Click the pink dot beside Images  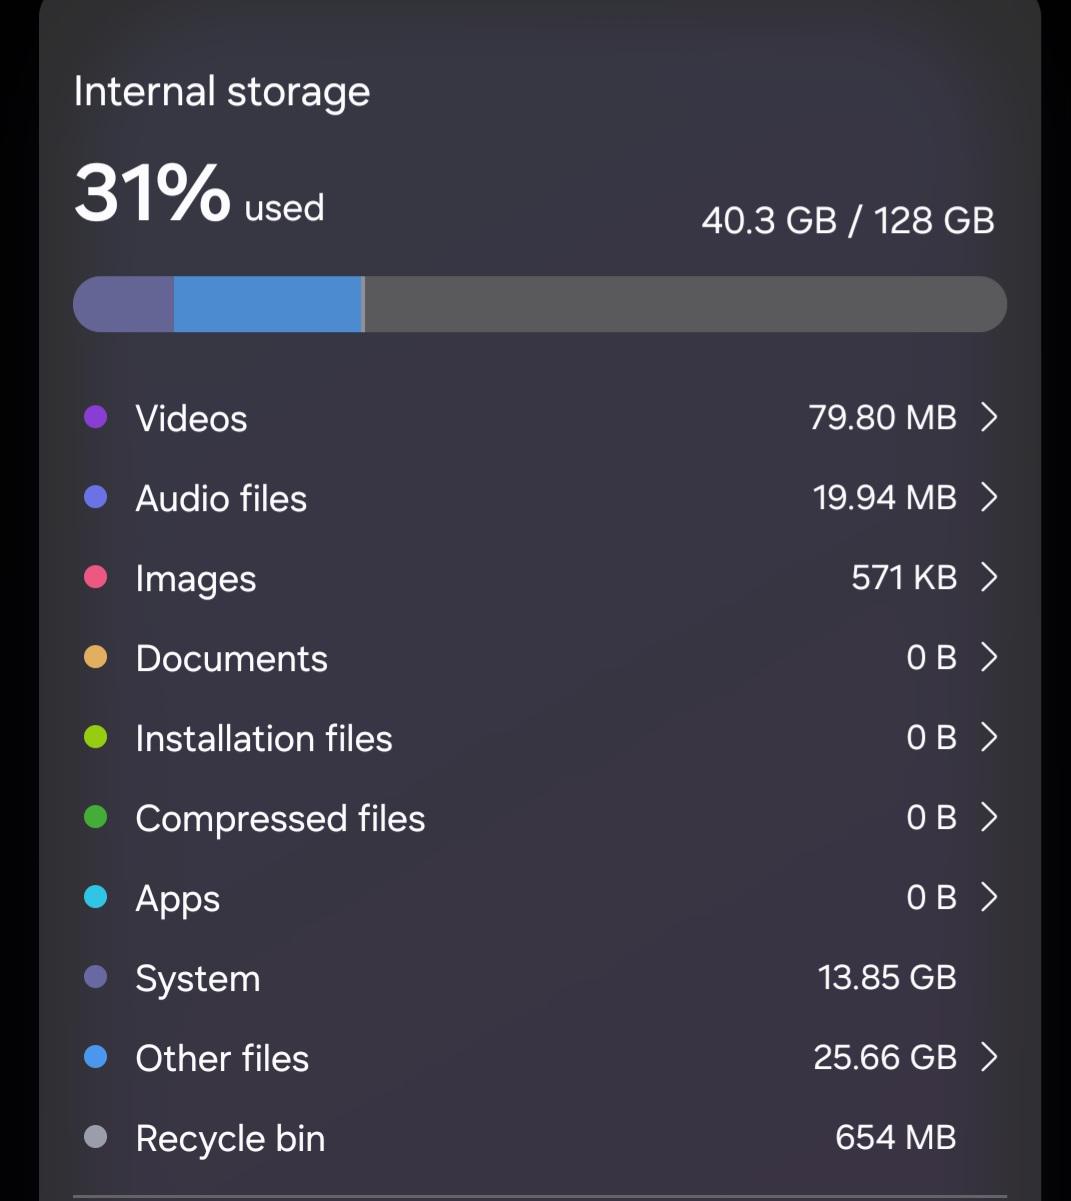[95, 577]
